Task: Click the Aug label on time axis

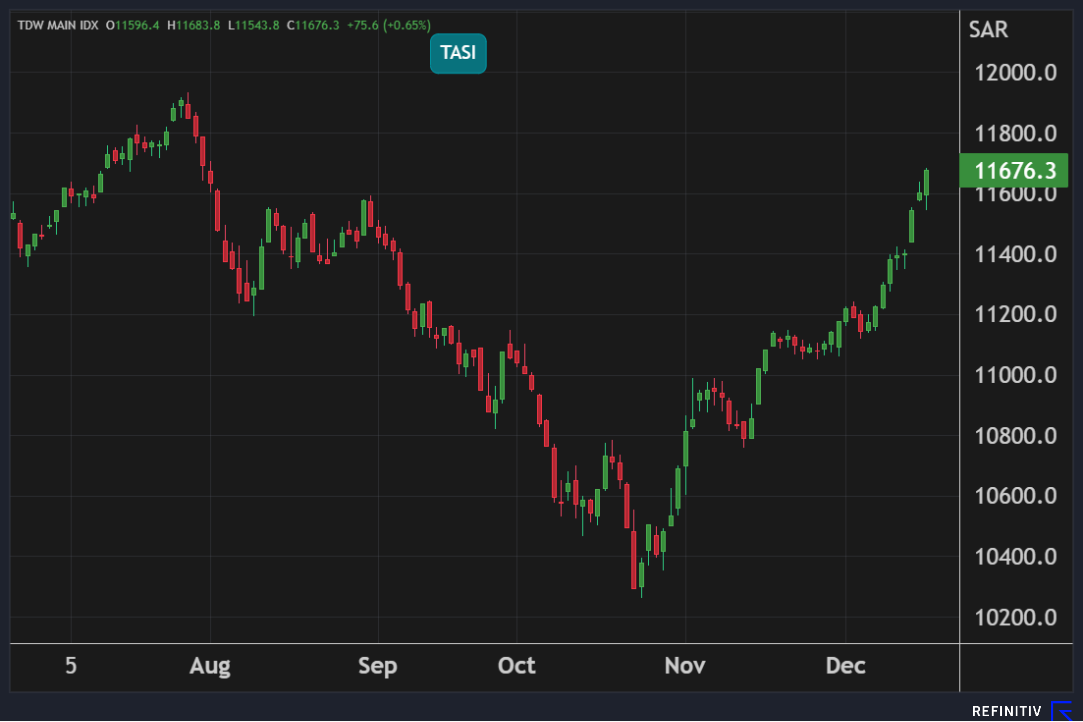Action: pyautogui.click(x=210, y=666)
